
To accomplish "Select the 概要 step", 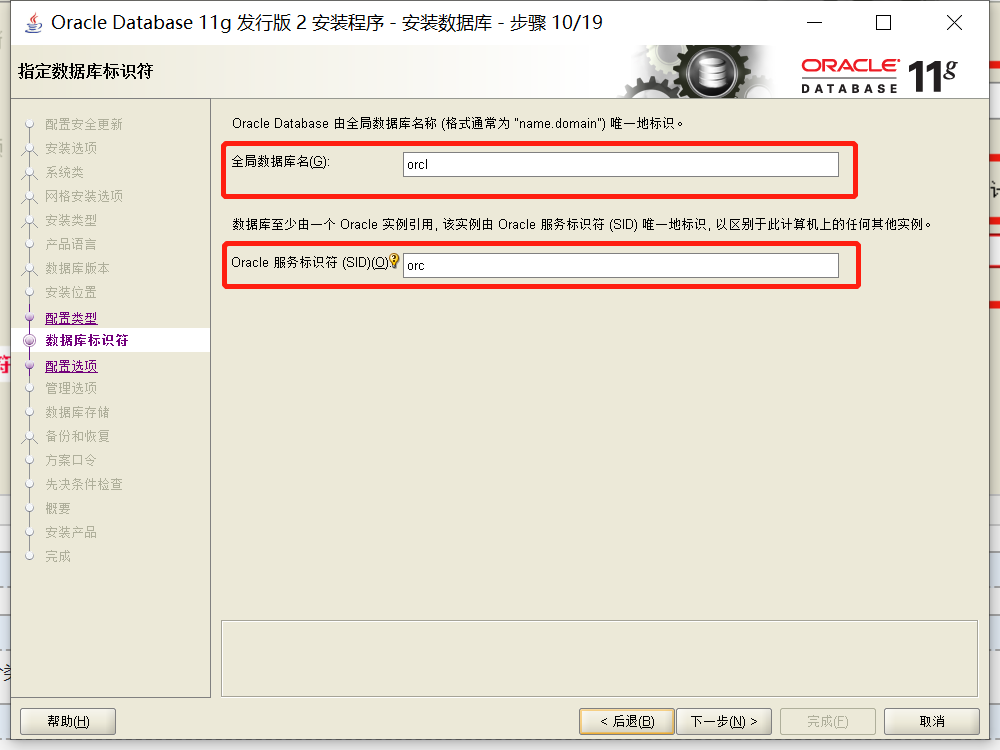I will pyautogui.click(x=58, y=508).
